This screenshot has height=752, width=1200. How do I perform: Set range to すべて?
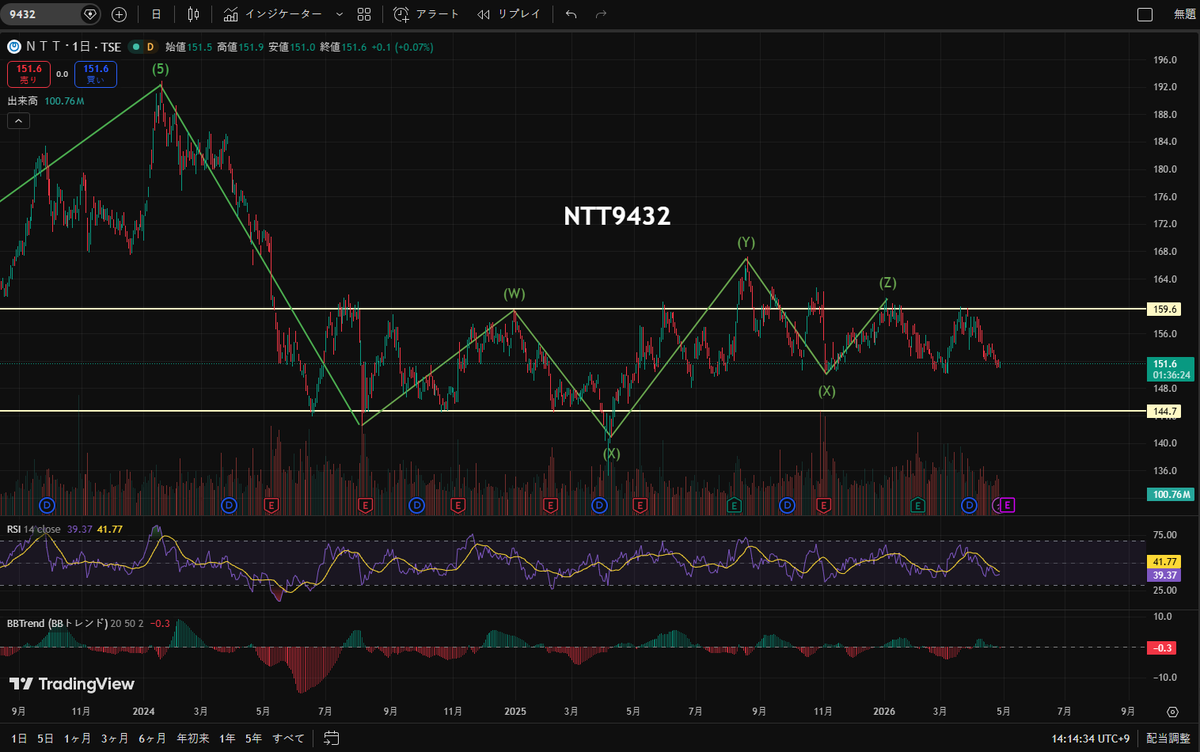point(289,738)
